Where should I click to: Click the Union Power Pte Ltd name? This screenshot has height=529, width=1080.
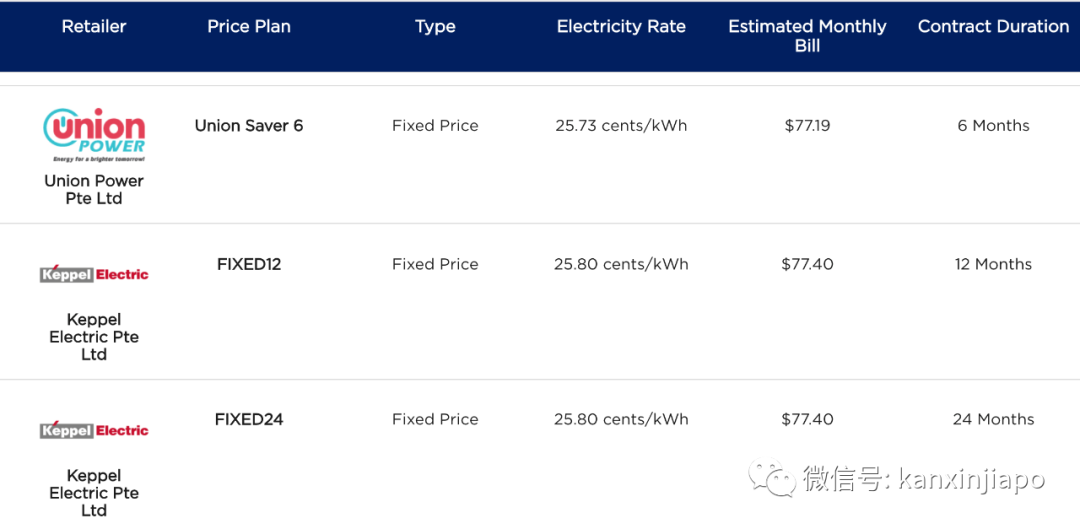(94, 190)
